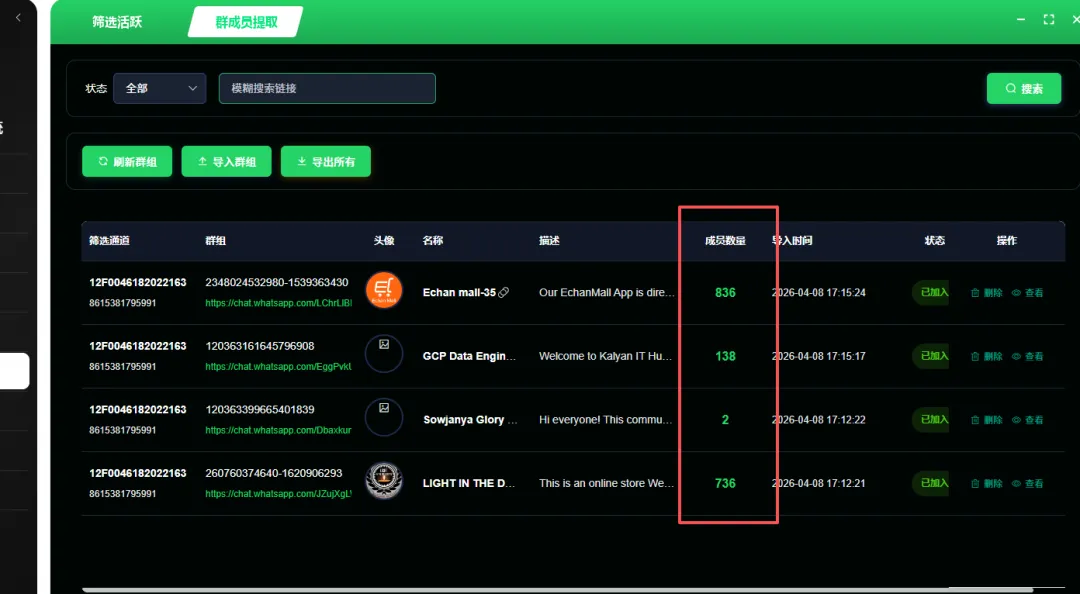Click 已加入 status for Sowjanya Glory

coord(931,419)
